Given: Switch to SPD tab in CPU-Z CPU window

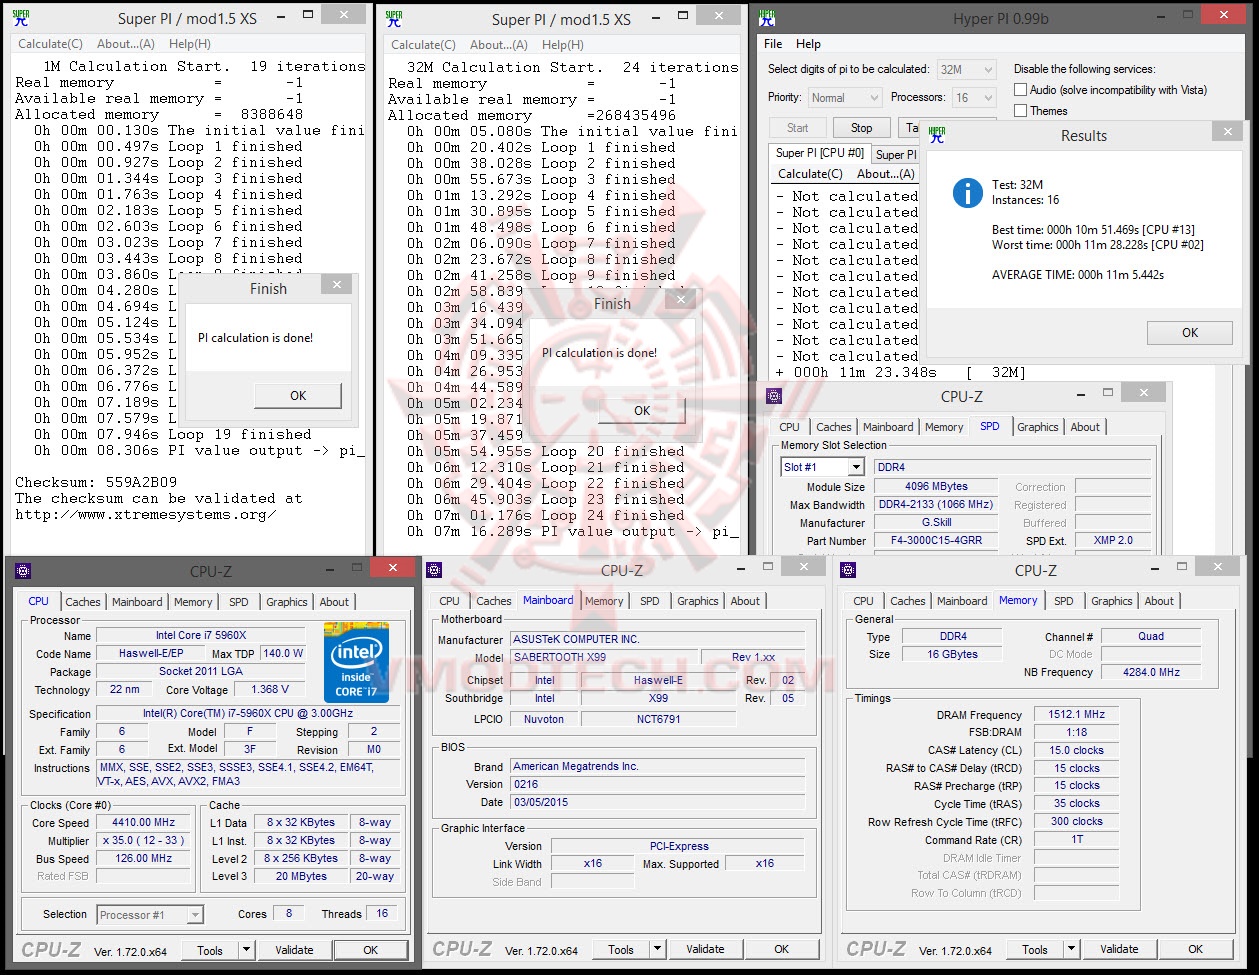Looking at the screenshot, I should (239, 602).
